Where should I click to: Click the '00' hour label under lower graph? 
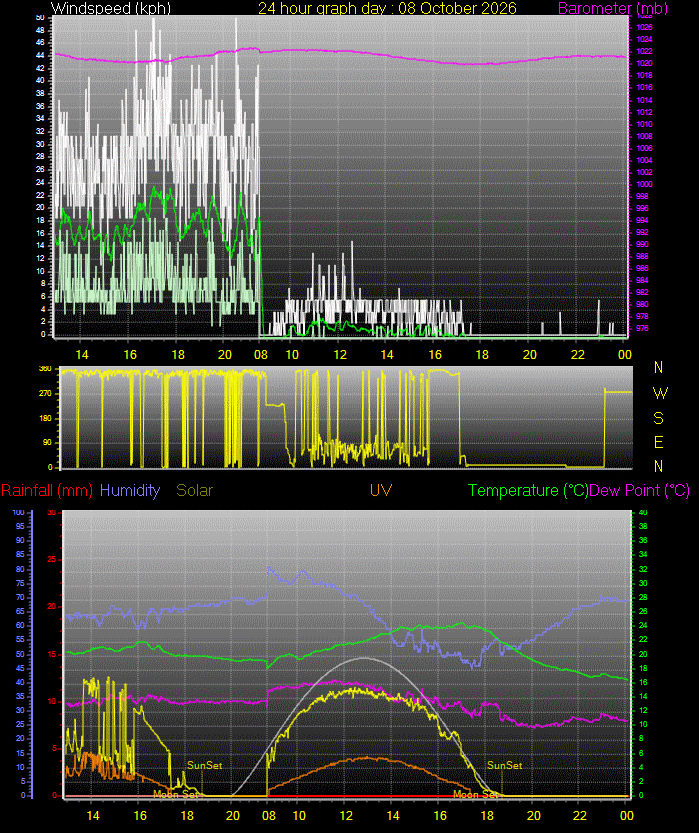point(627,815)
